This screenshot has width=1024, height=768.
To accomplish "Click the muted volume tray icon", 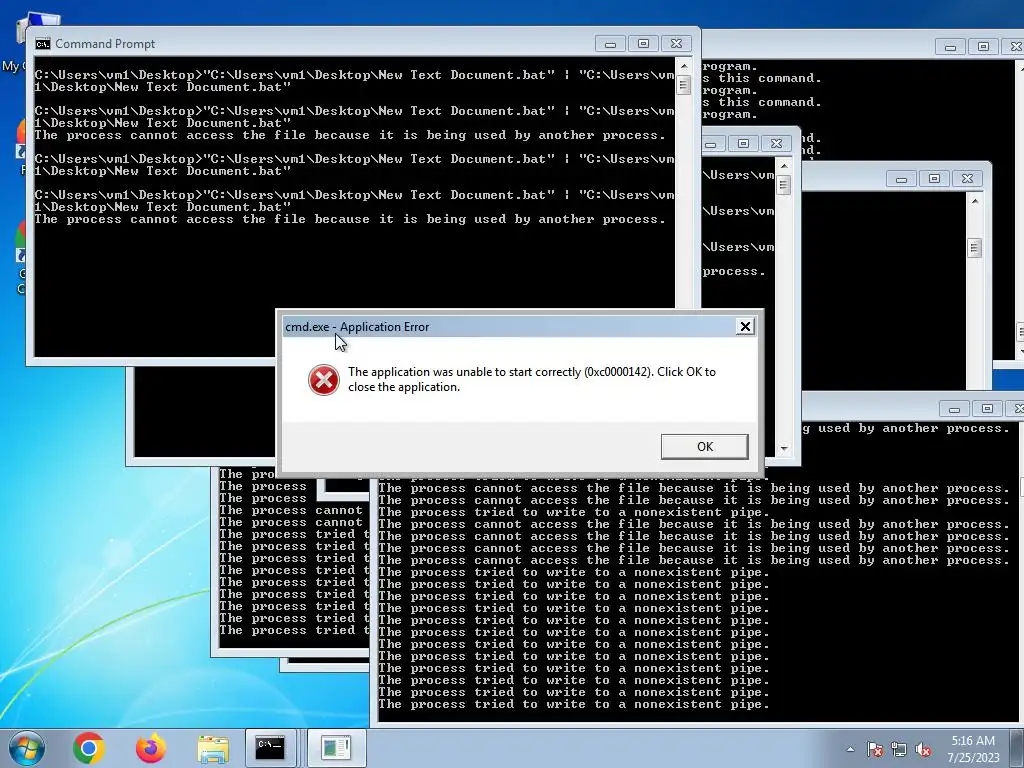I will click(x=923, y=749).
